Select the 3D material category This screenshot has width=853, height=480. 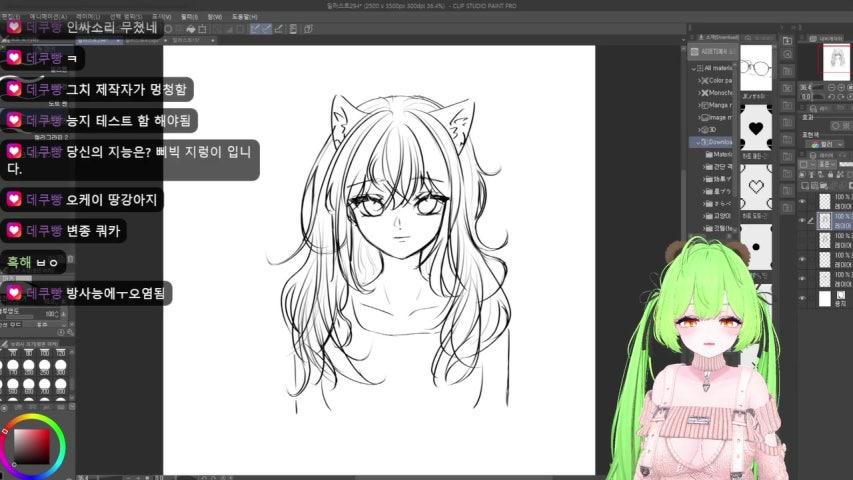tap(709, 130)
